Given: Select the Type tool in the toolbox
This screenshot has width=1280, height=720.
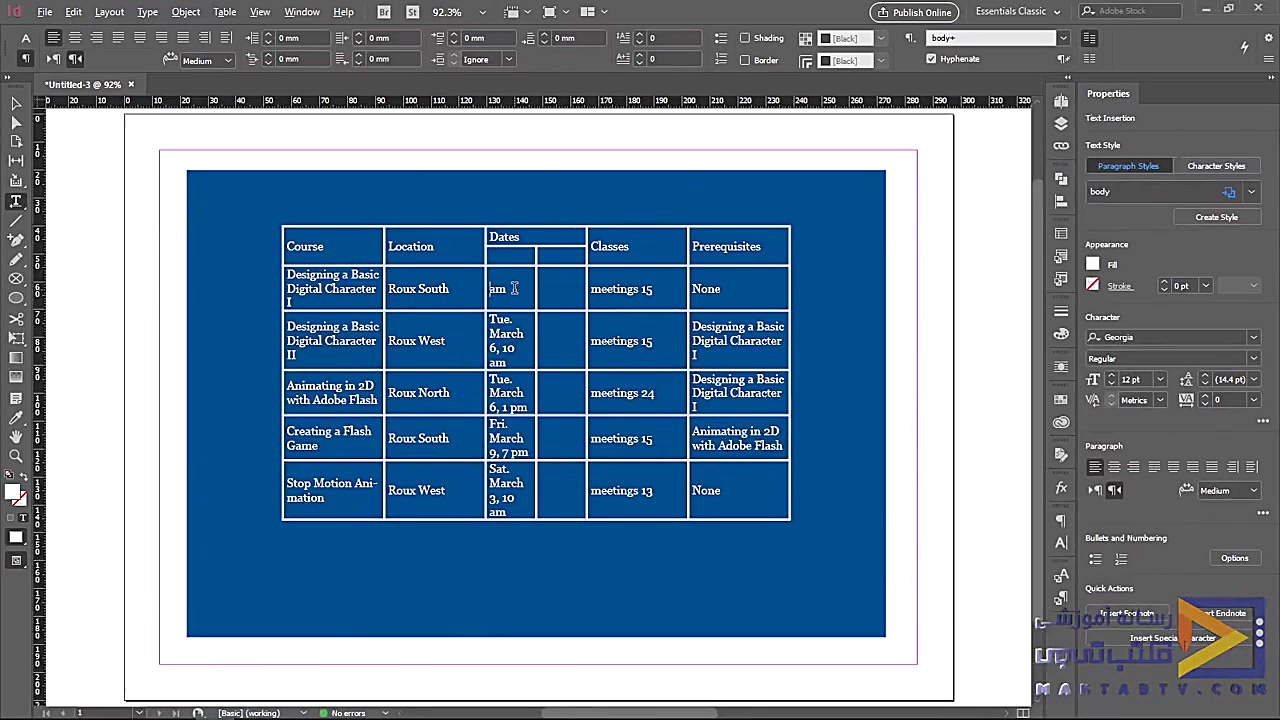Looking at the screenshot, I should 16,201.
